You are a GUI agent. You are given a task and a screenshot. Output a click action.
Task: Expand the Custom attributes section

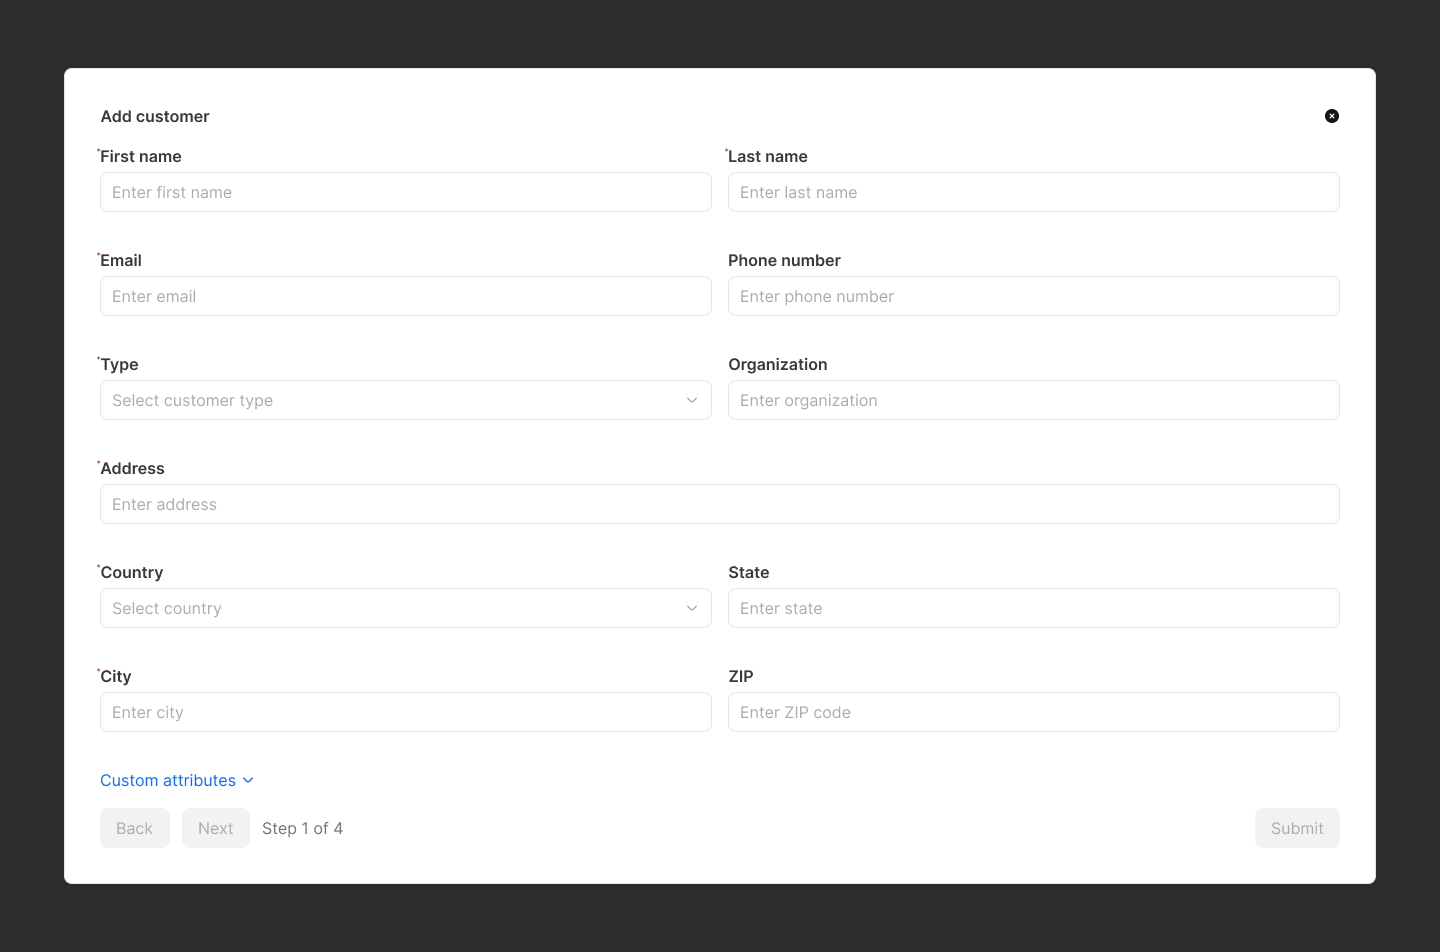click(x=168, y=780)
